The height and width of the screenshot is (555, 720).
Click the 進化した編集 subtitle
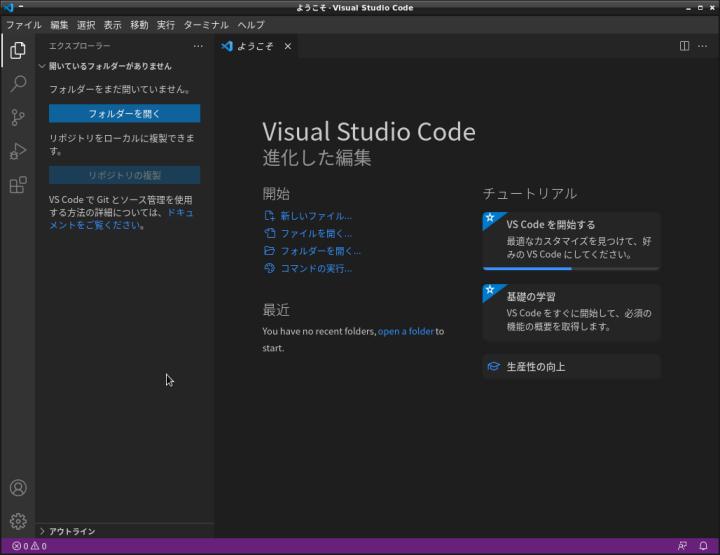(x=316, y=157)
